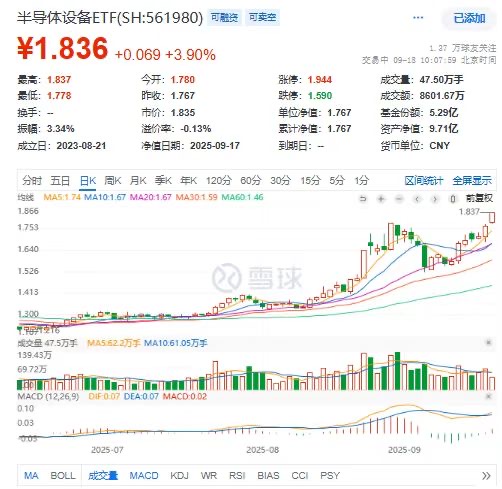Click the 可卖空 tag
Viewport: 502px width, 489px height.
pyautogui.click(x=263, y=17)
